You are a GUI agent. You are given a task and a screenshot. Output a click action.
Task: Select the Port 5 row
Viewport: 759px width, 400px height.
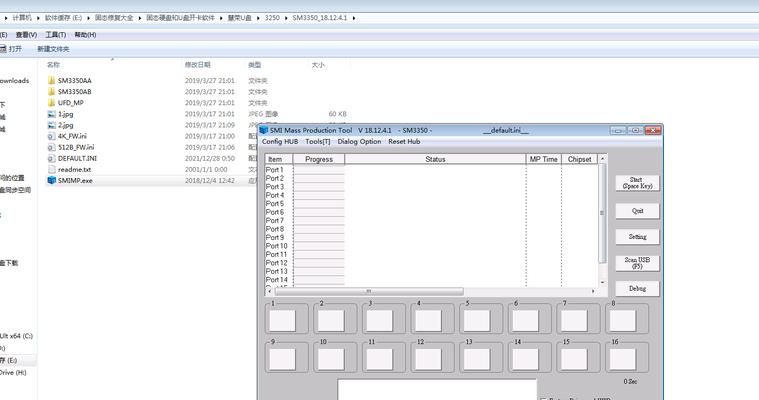pos(431,203)
